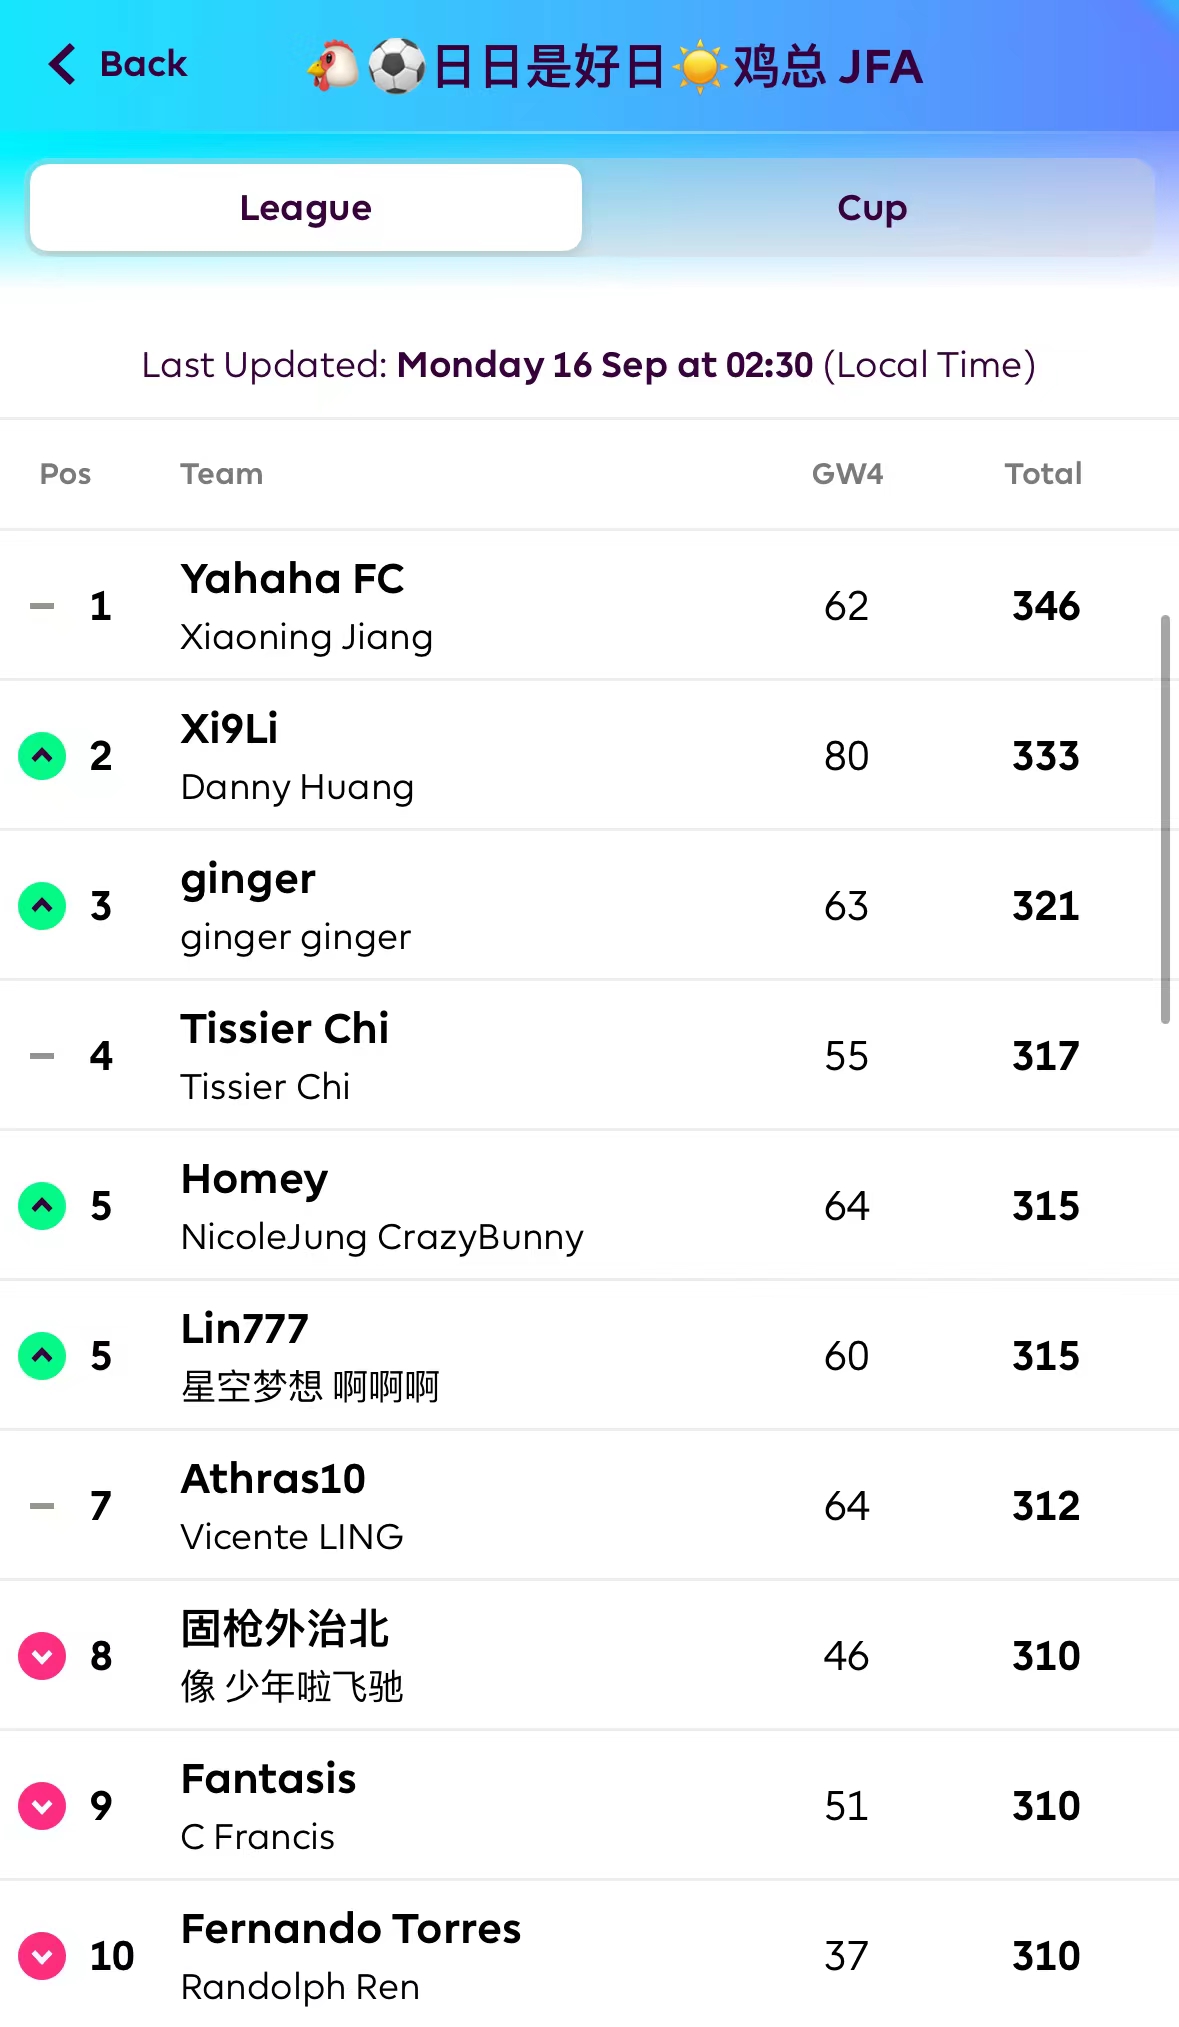Click the Total column header
The width and height of the screenshot is (1179, 2027).
tap(1043, 474)
